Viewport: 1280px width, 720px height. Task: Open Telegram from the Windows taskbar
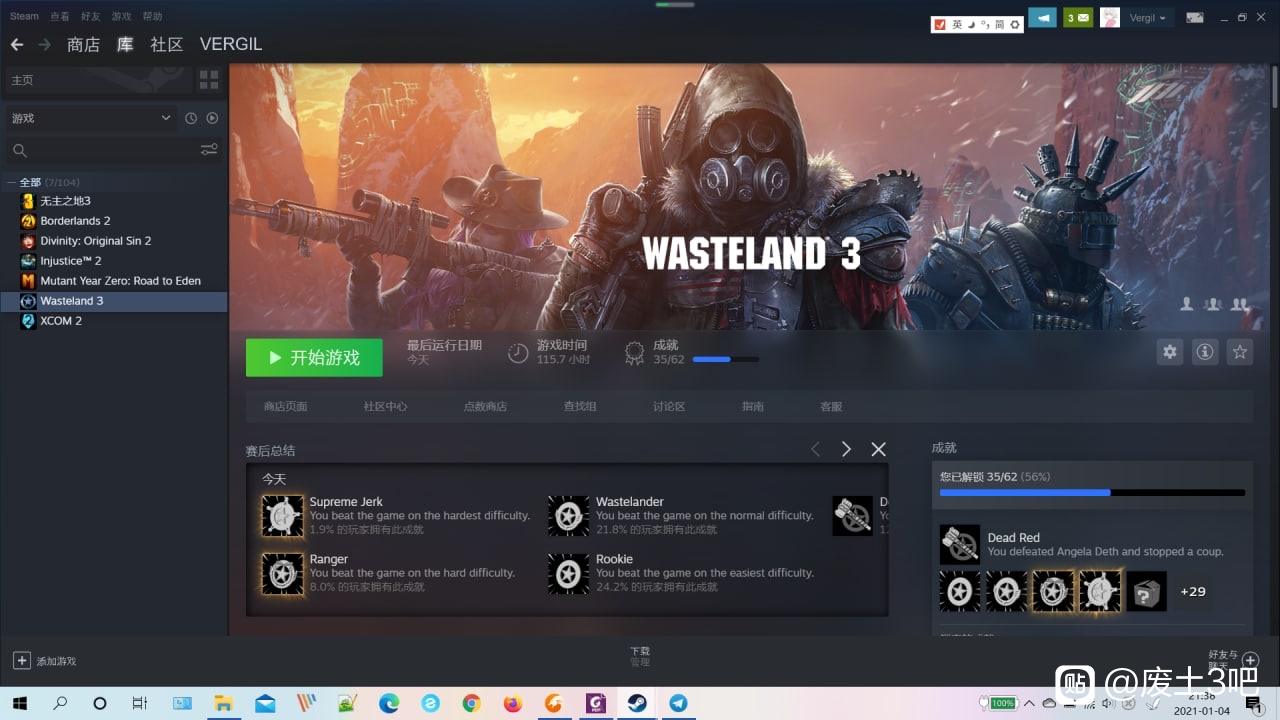coord(678,703)
